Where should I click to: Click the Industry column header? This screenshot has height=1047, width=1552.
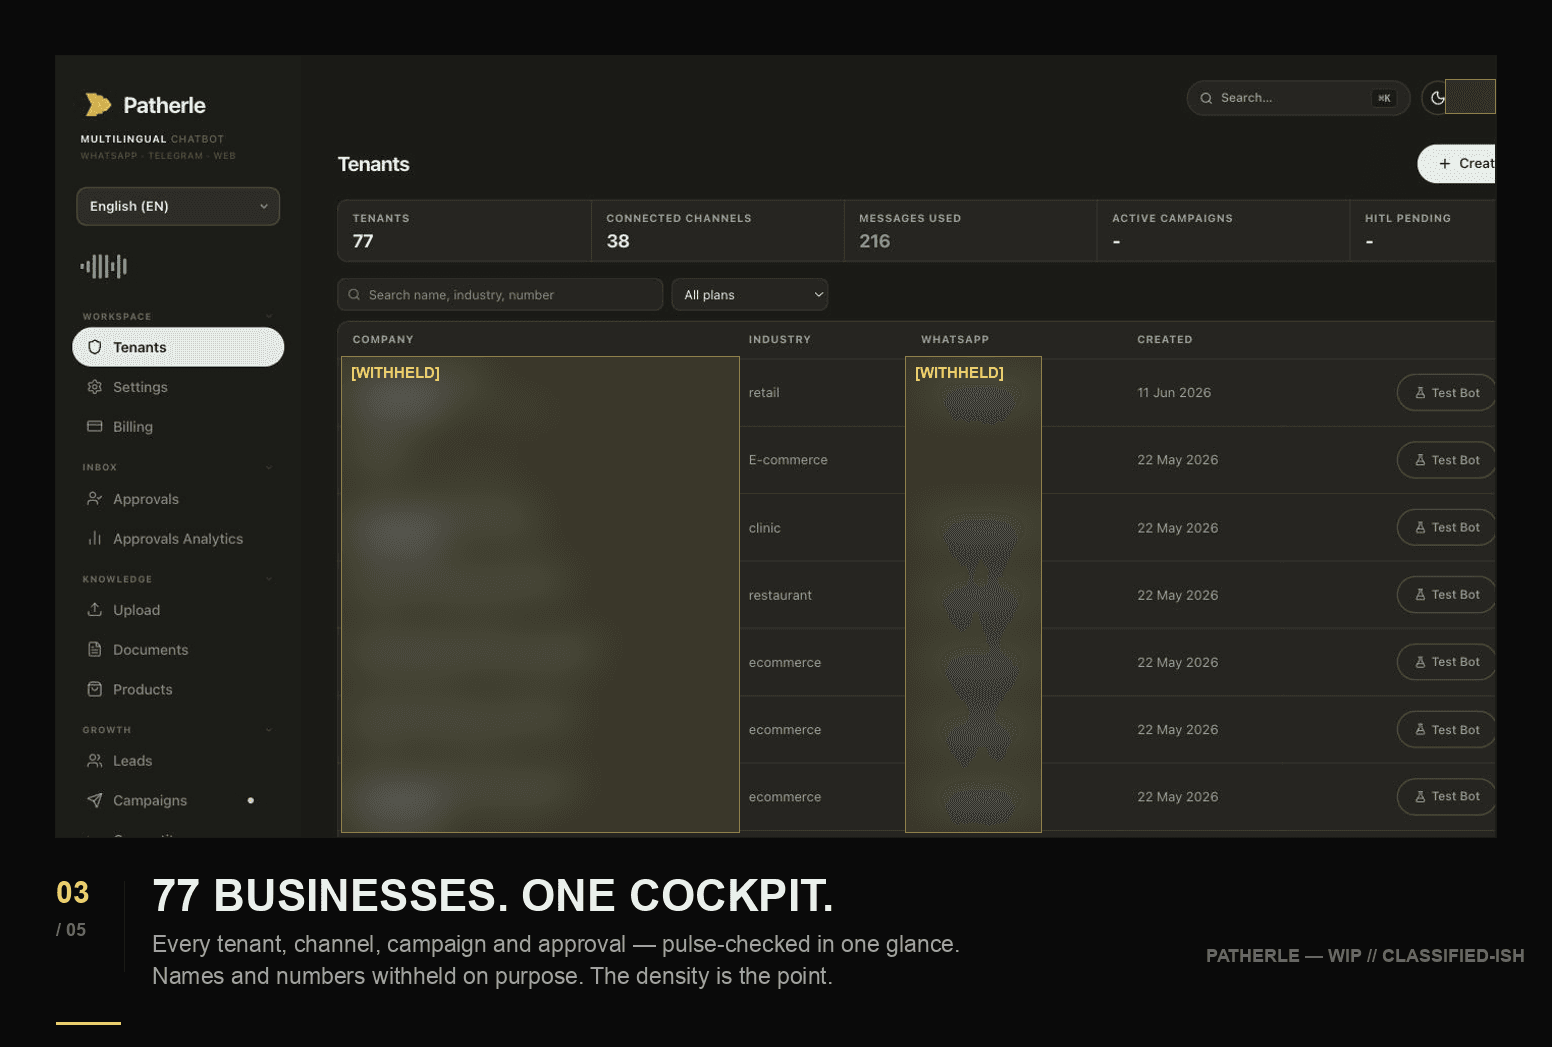[780, 340]
